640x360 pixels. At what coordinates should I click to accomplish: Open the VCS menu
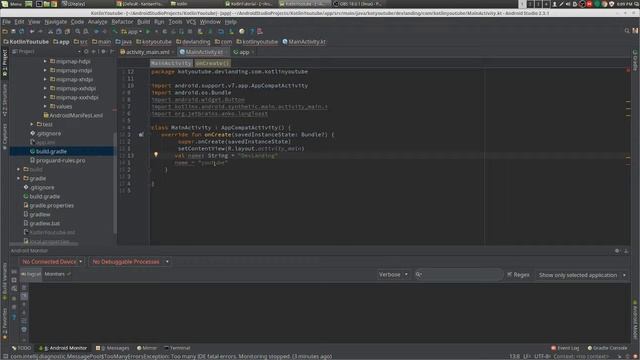click(x=191, y=22)
